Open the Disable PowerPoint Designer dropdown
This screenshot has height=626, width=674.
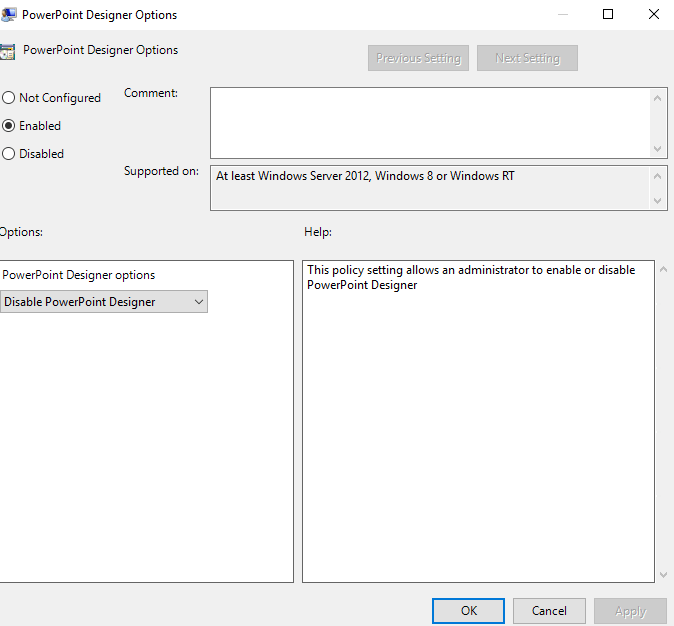[x=104, y=301]
